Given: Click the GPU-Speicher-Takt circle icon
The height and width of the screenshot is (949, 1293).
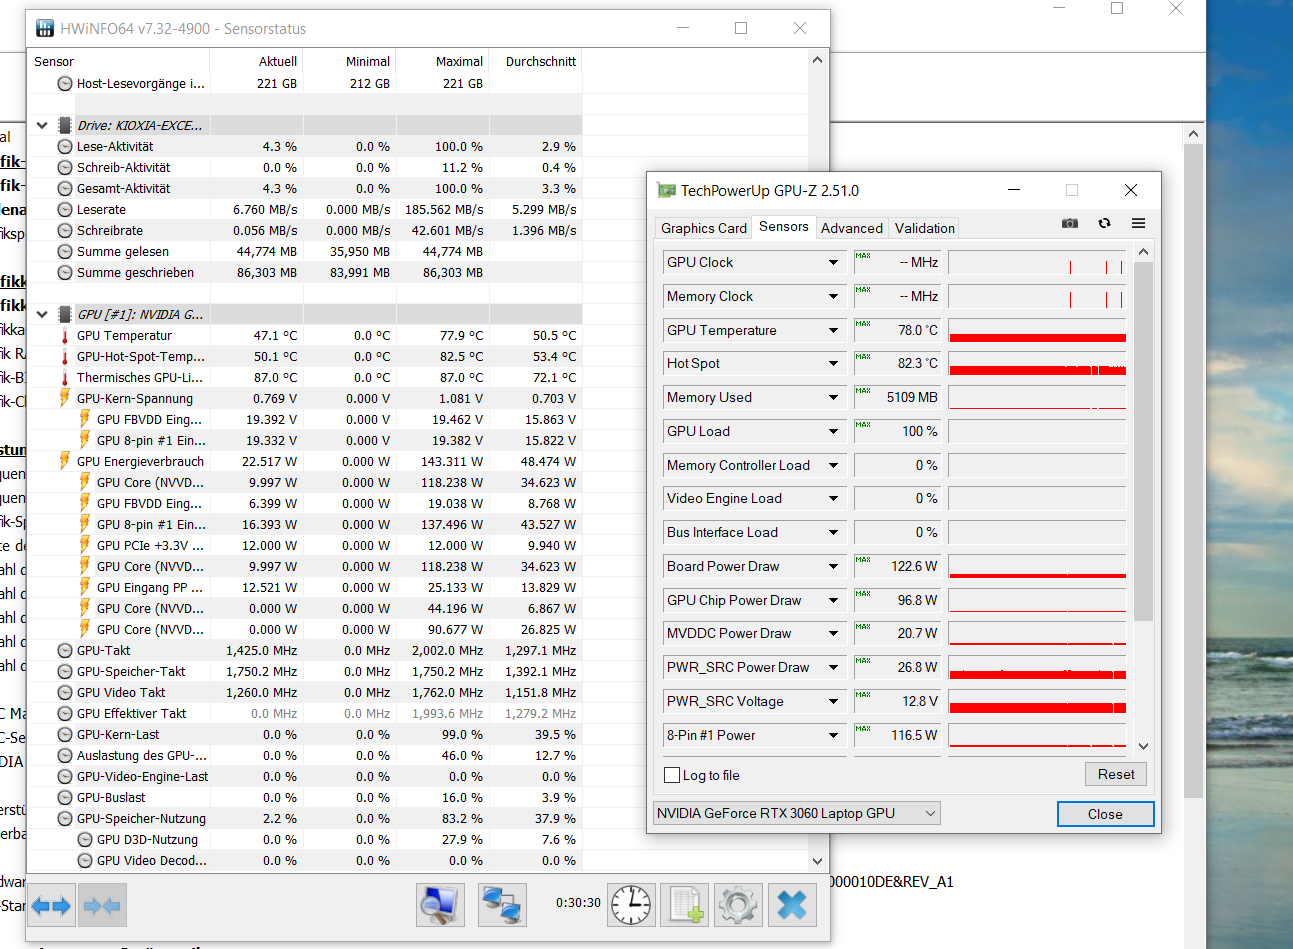Looking at the screenshot, I should tap(65, 672).
